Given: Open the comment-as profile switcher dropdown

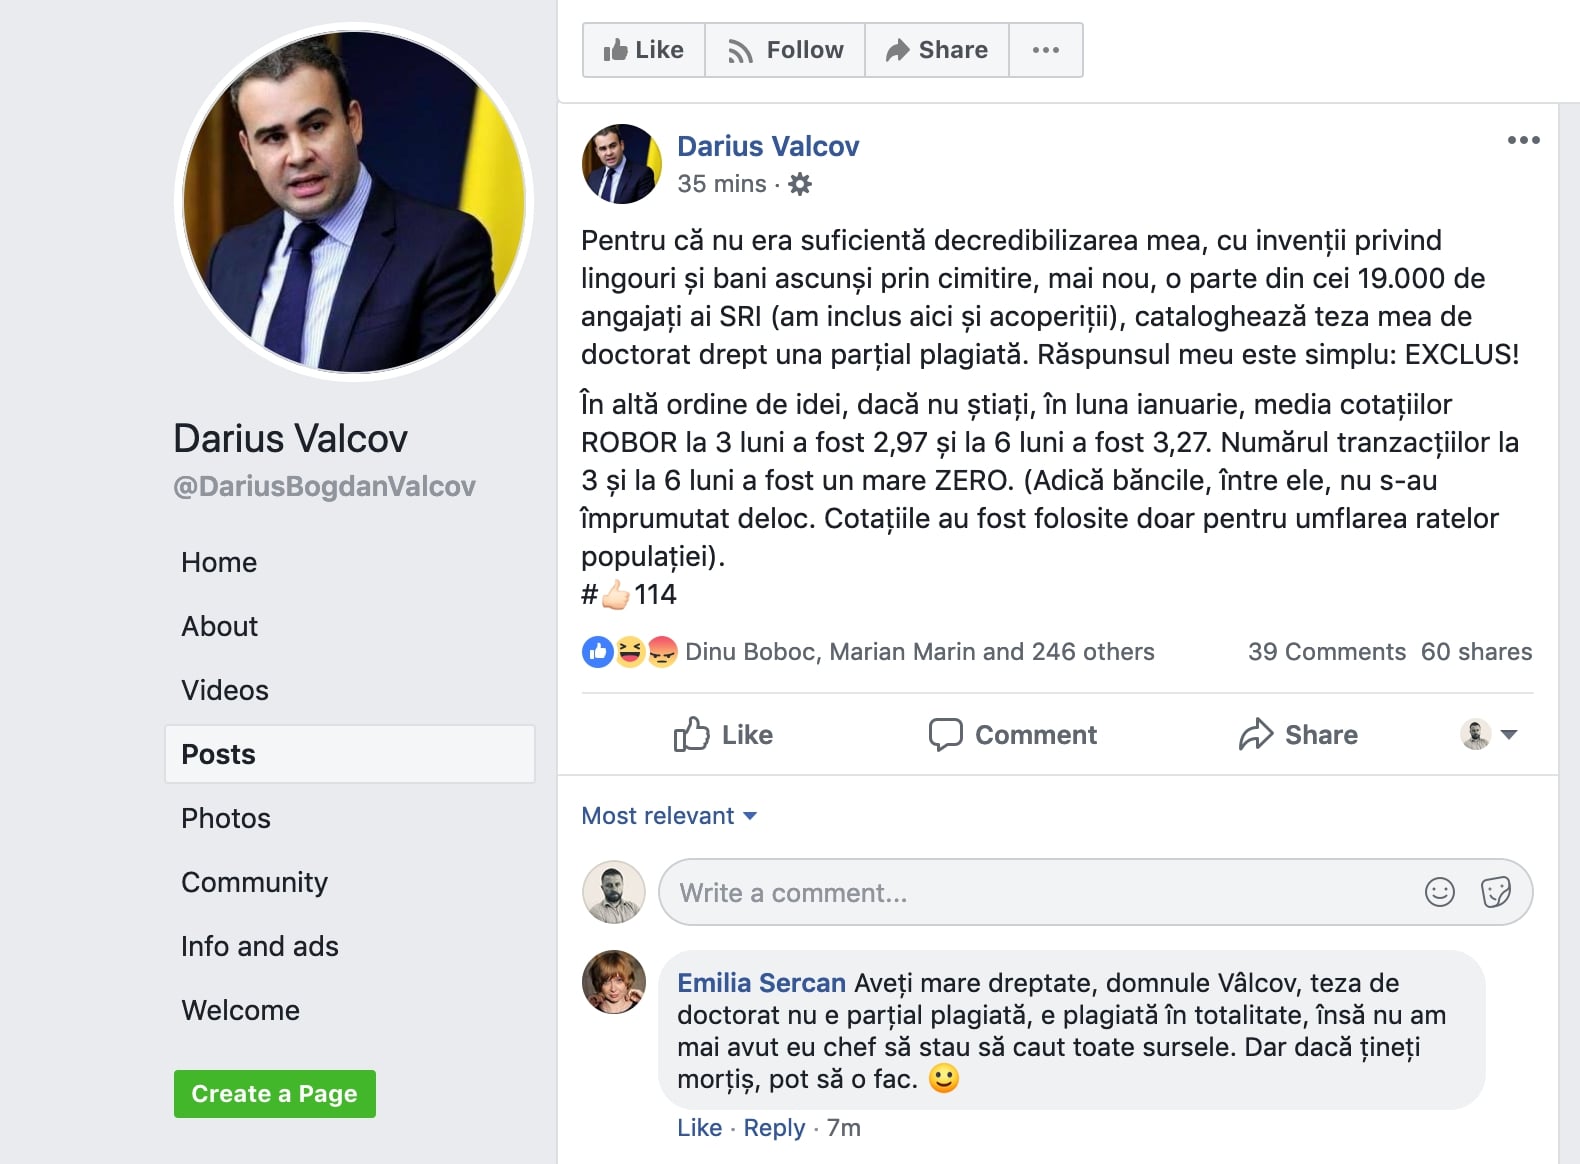Looking at the screenshot, I should pos(1489,735).
